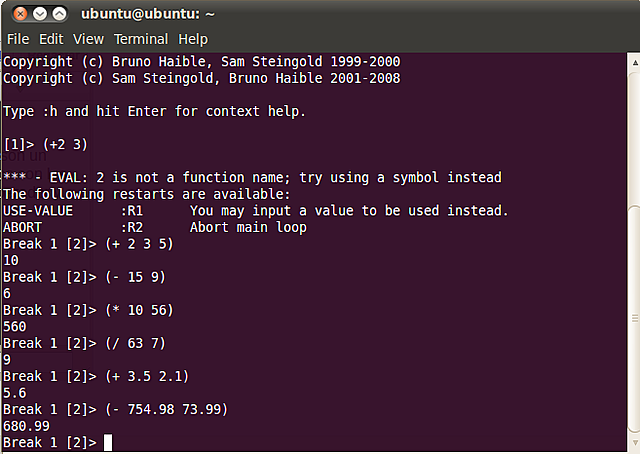Click the 'Type :h and hit Enter' line
The height and width of the screenshot is (454, 640).
point(154,111)
